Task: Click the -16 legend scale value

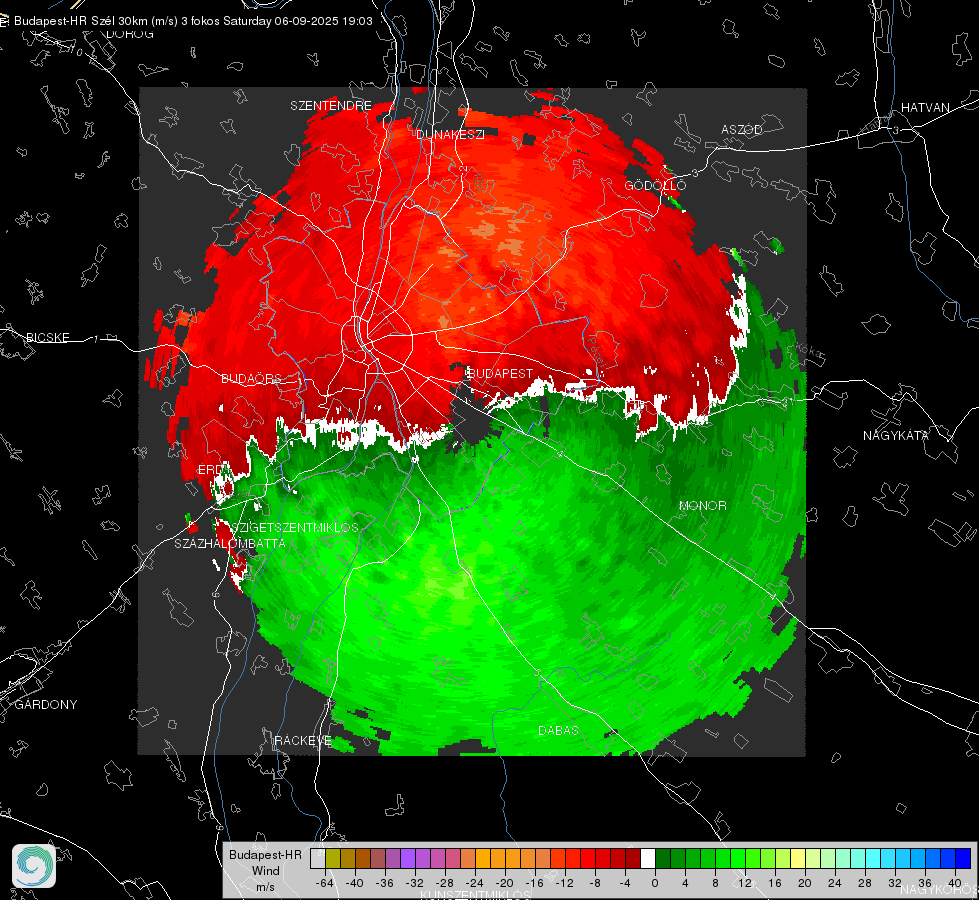Action: 534,883
